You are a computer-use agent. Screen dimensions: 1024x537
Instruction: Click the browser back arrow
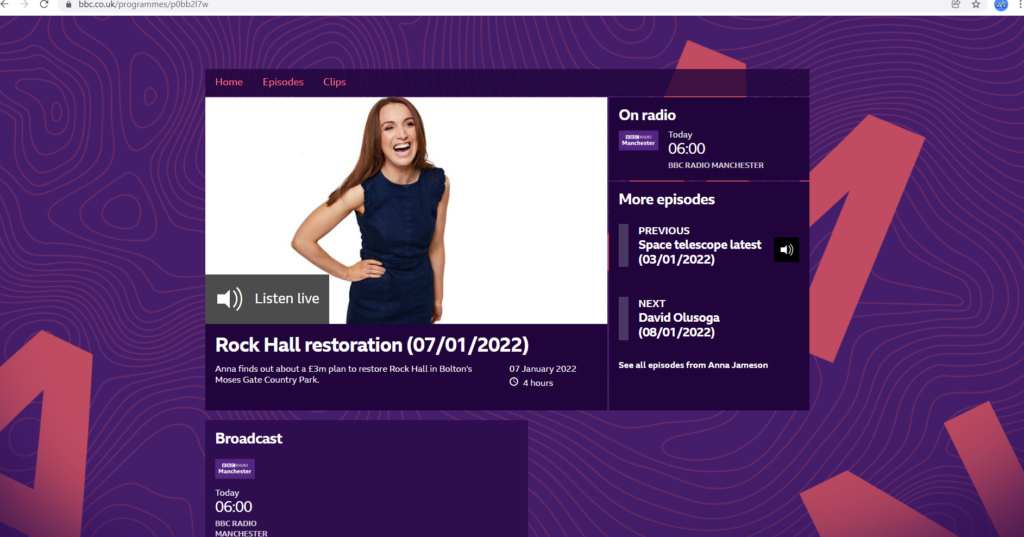tap(5, 4)
